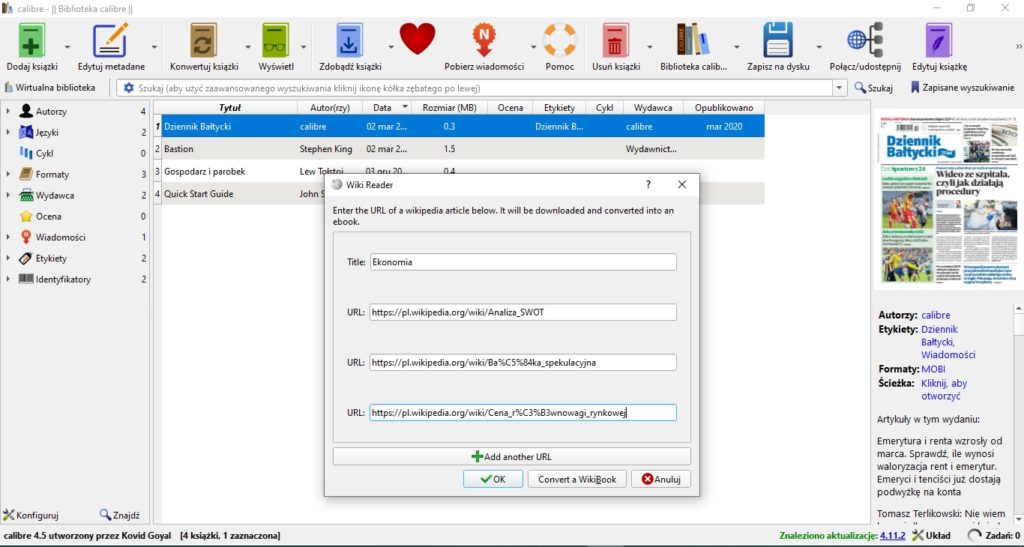Expand the Wiadomości tree node
This screenshot has height=547, width=1024.
pos(8,237)
